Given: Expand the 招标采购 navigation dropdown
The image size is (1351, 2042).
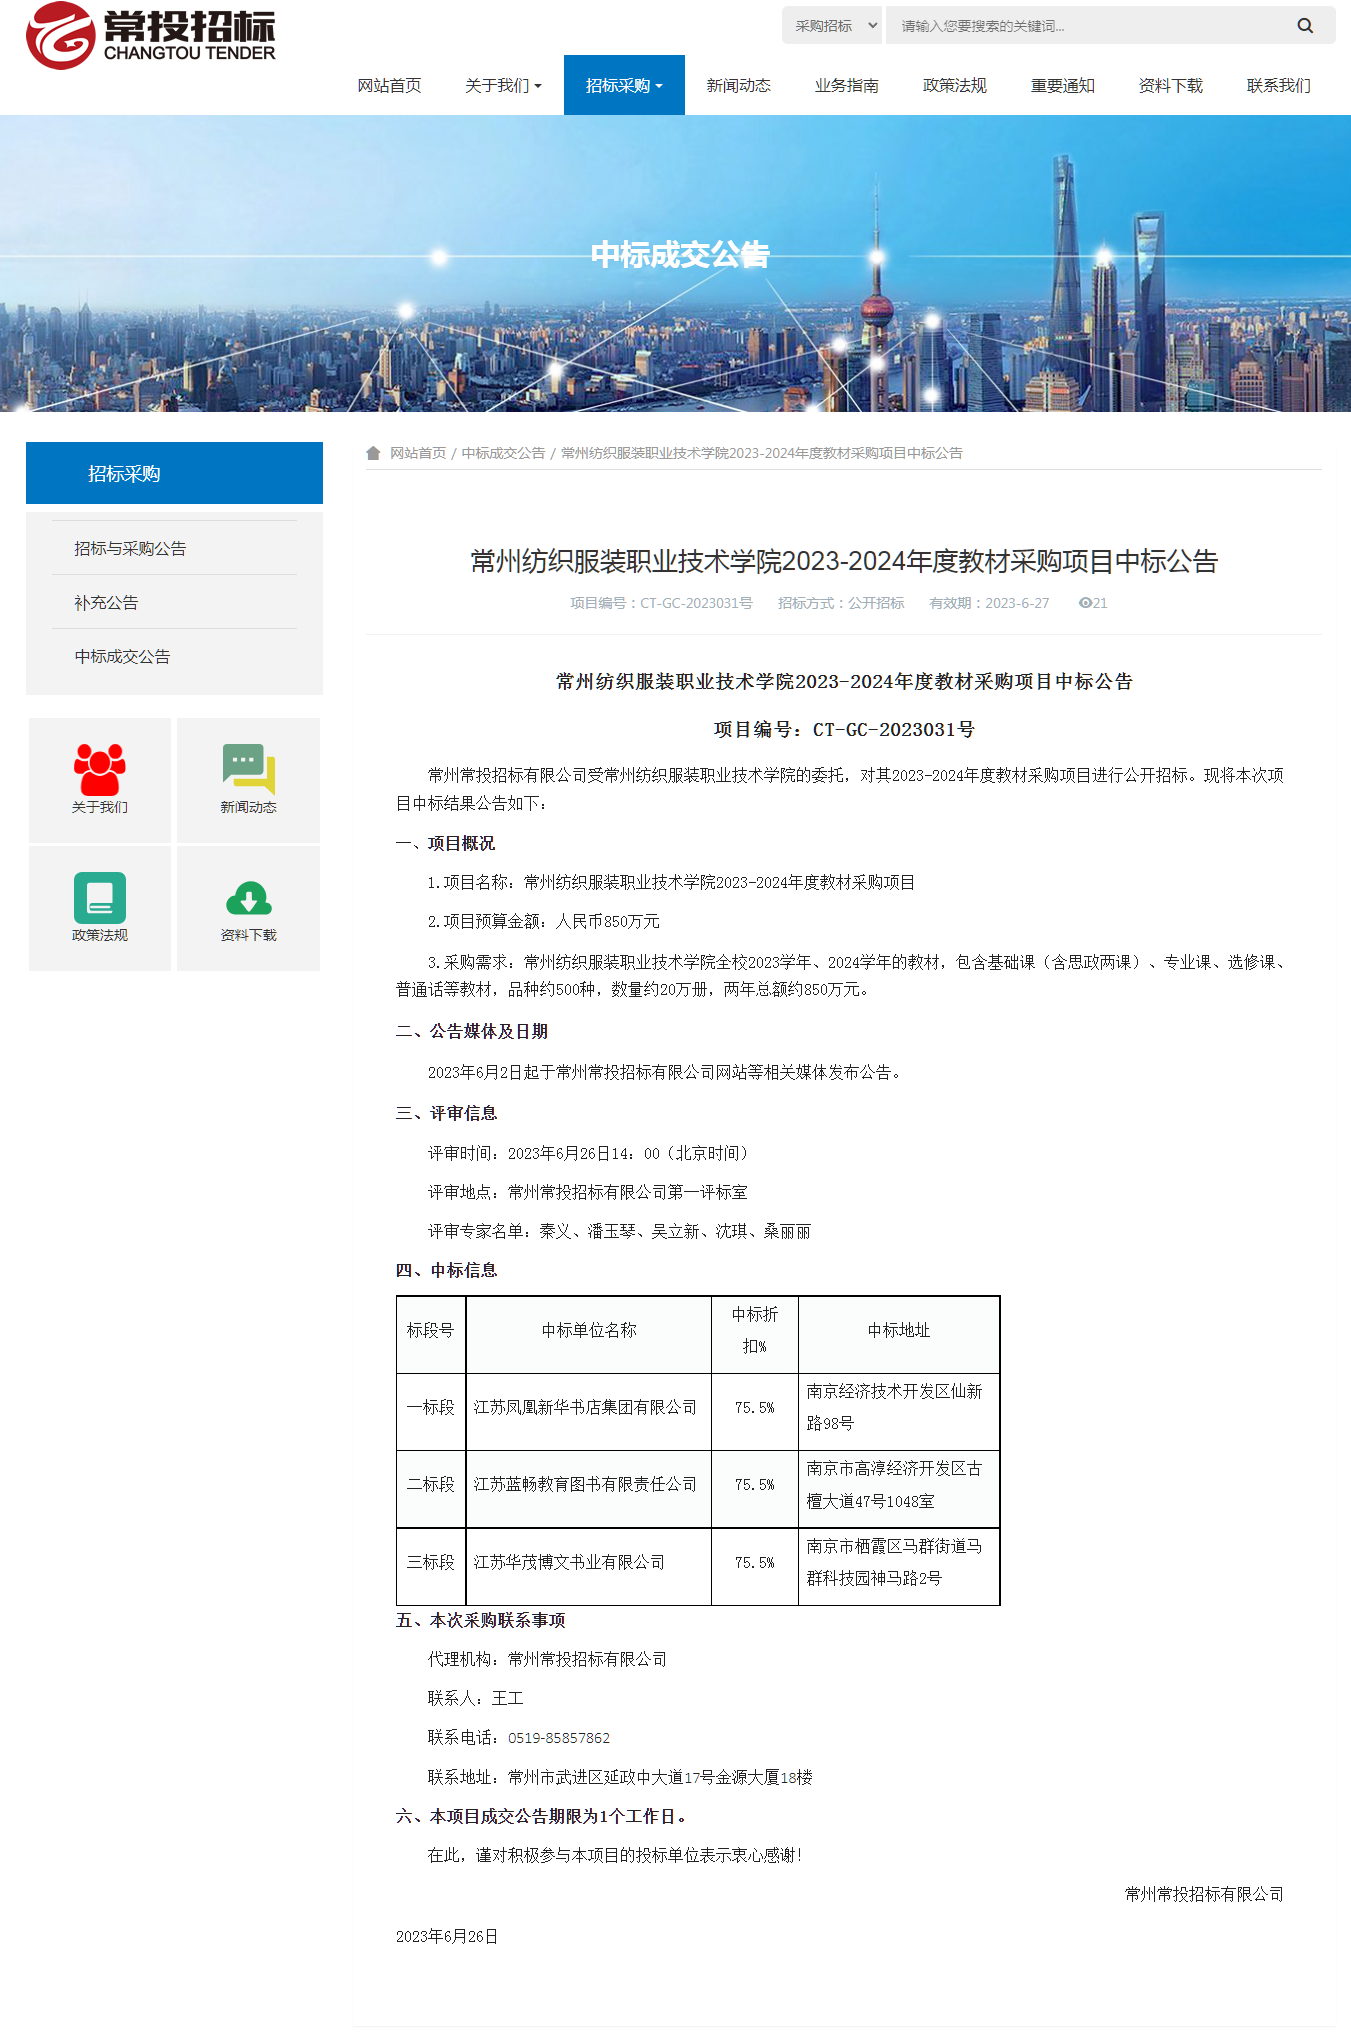Looking at the screenshot, I should pos(624,86).
